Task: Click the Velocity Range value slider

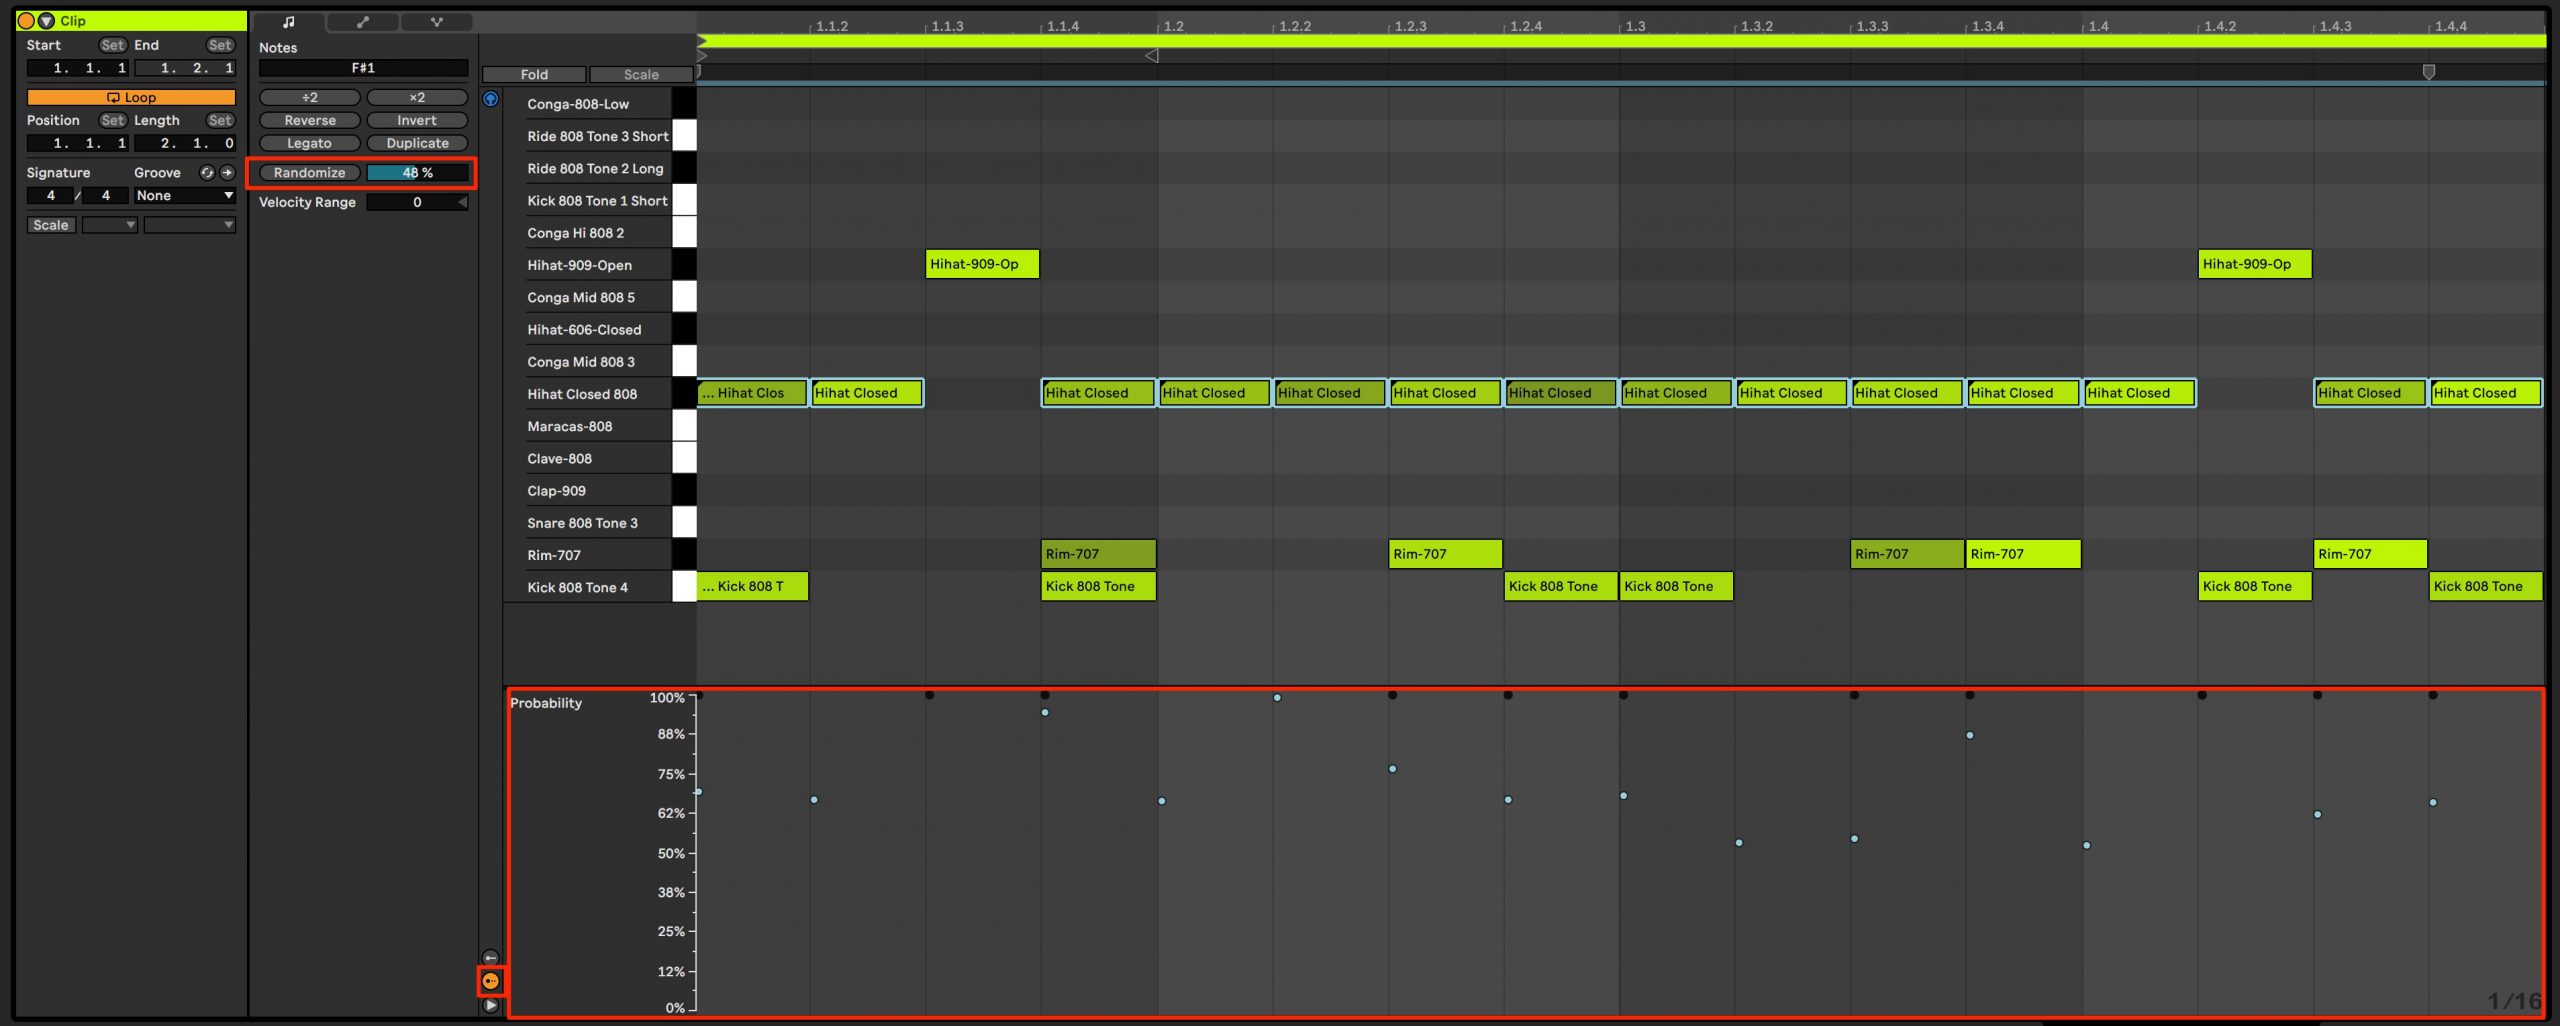Action: coord(417,202)
